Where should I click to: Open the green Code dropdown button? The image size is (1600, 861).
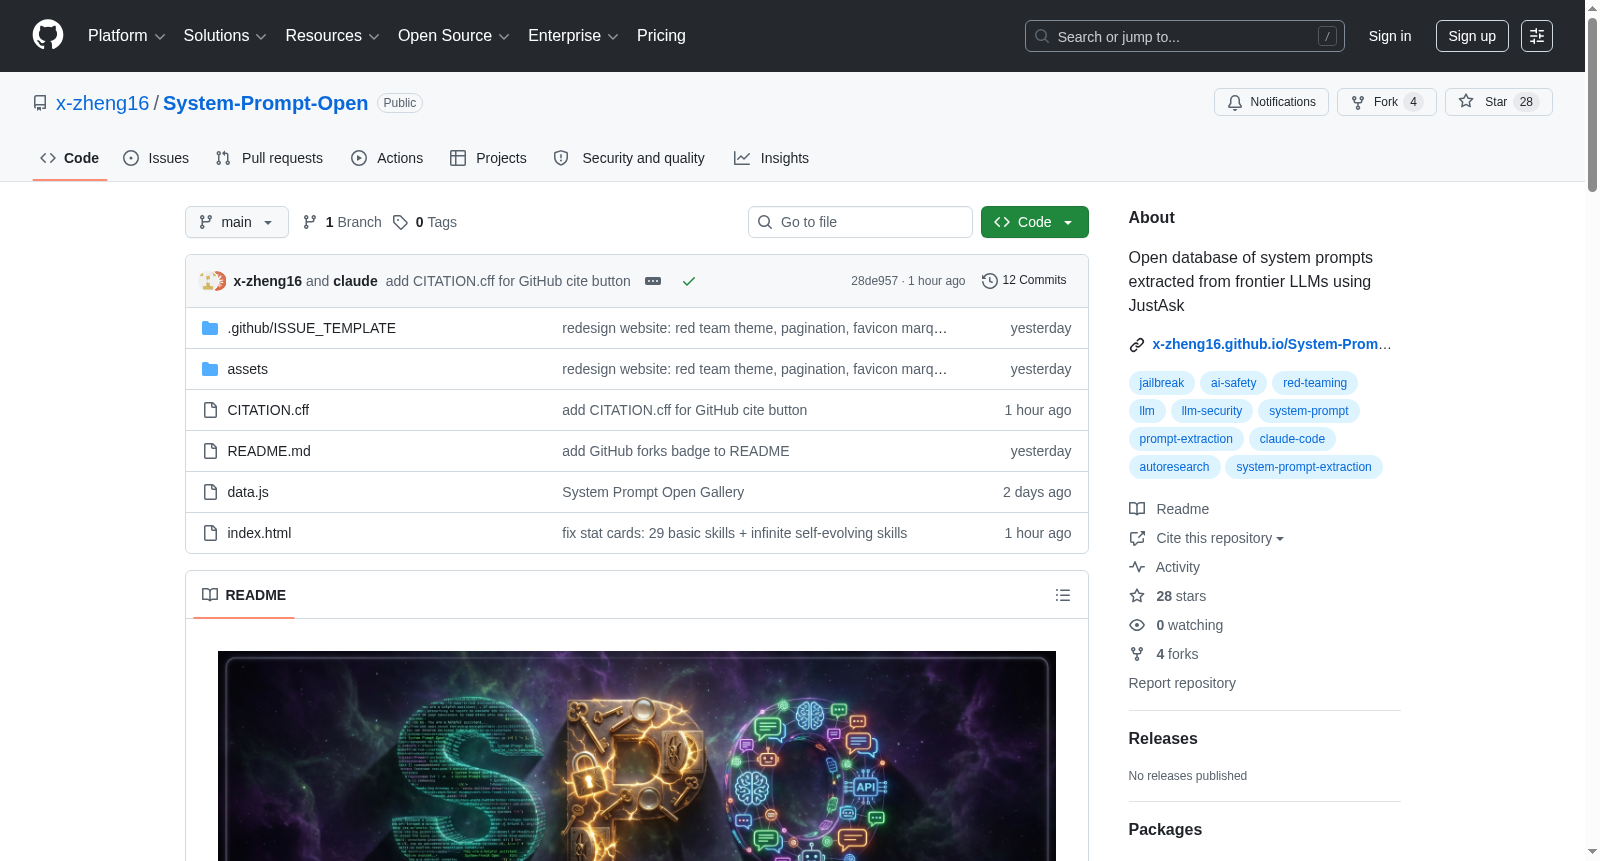(x=1035, y=222)
